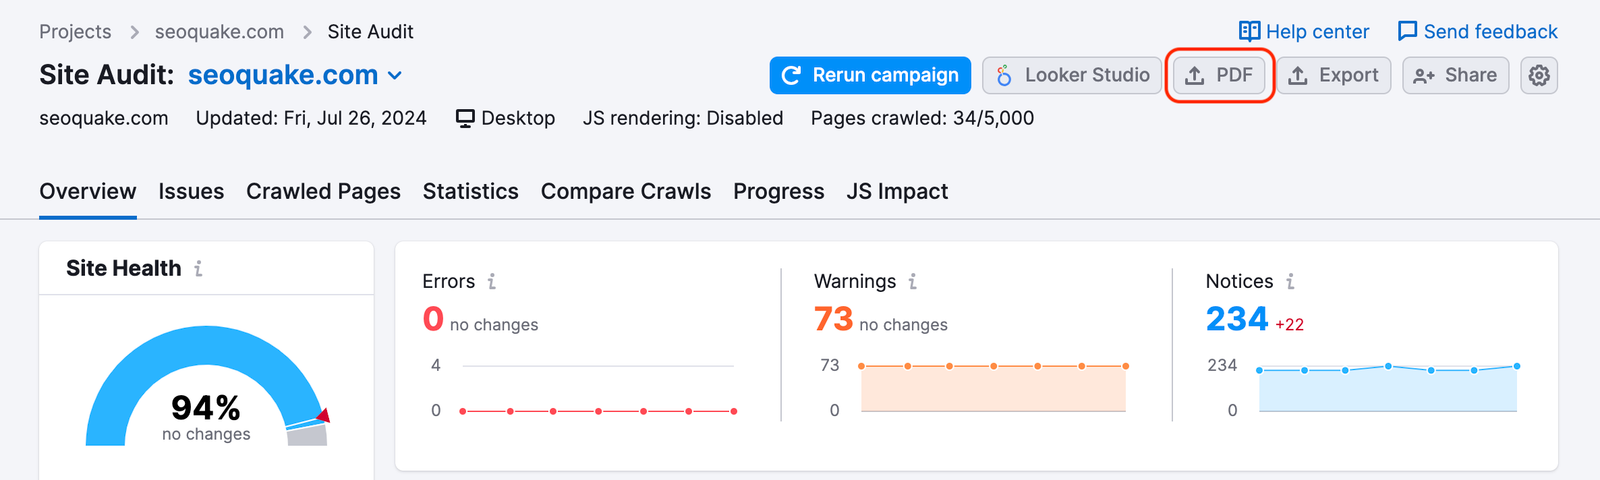Click the 73 warnings count
The width and height of the screenshot is (1600, 480).
click(833, 319)
